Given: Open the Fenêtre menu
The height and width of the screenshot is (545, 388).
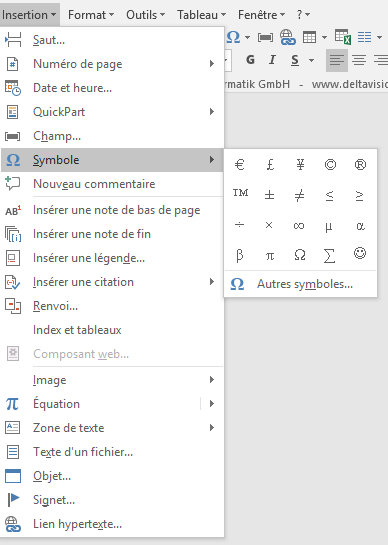Looking at the screenshot, I should pos(261,15).
